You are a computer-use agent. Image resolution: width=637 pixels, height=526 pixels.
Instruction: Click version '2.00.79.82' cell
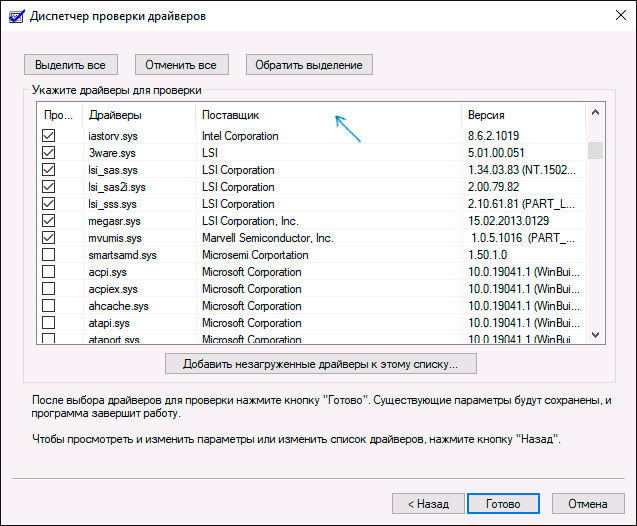click(494, 187)
